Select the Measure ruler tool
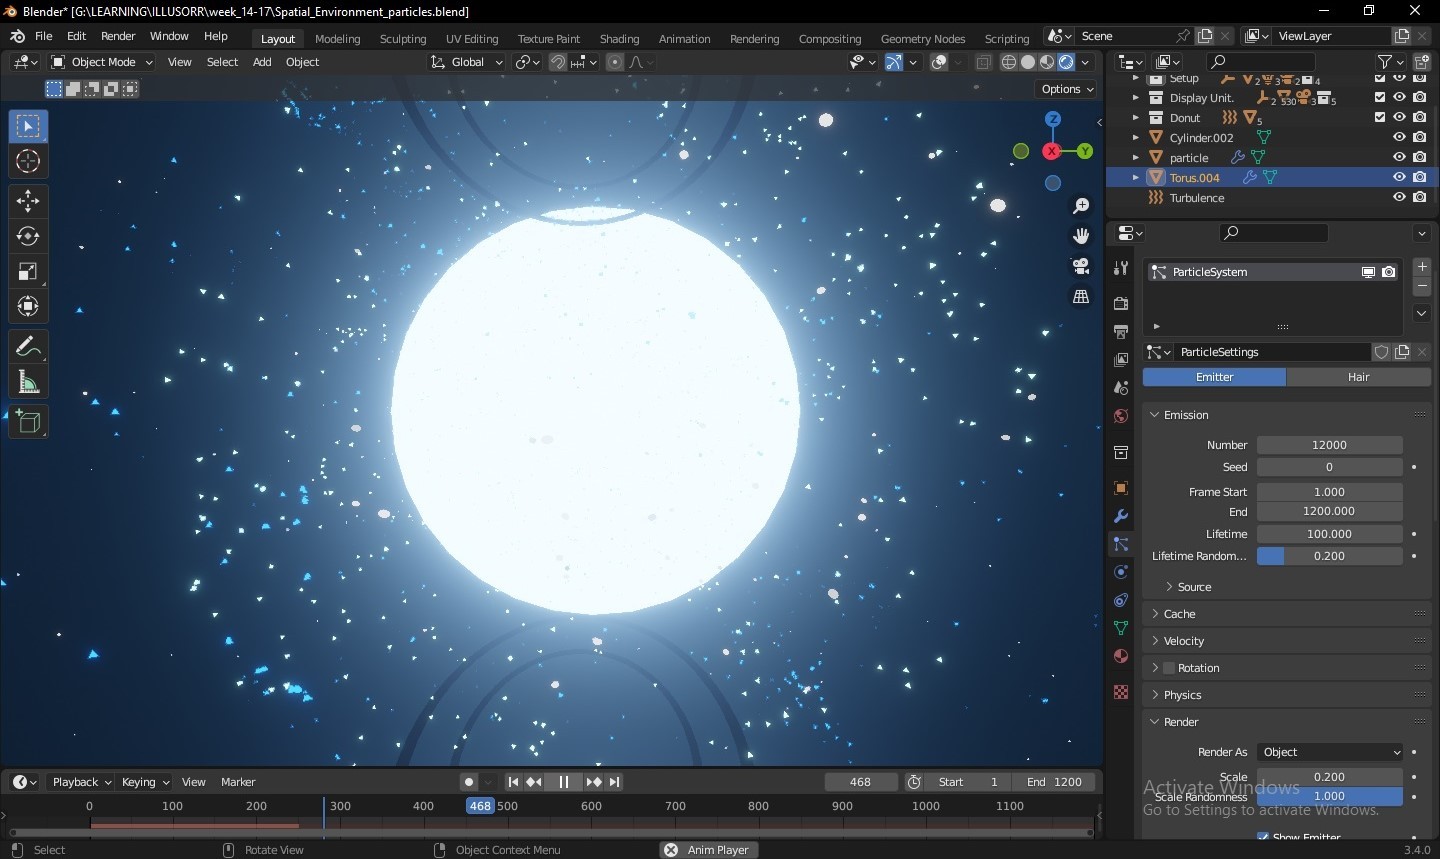 point(28,382)
